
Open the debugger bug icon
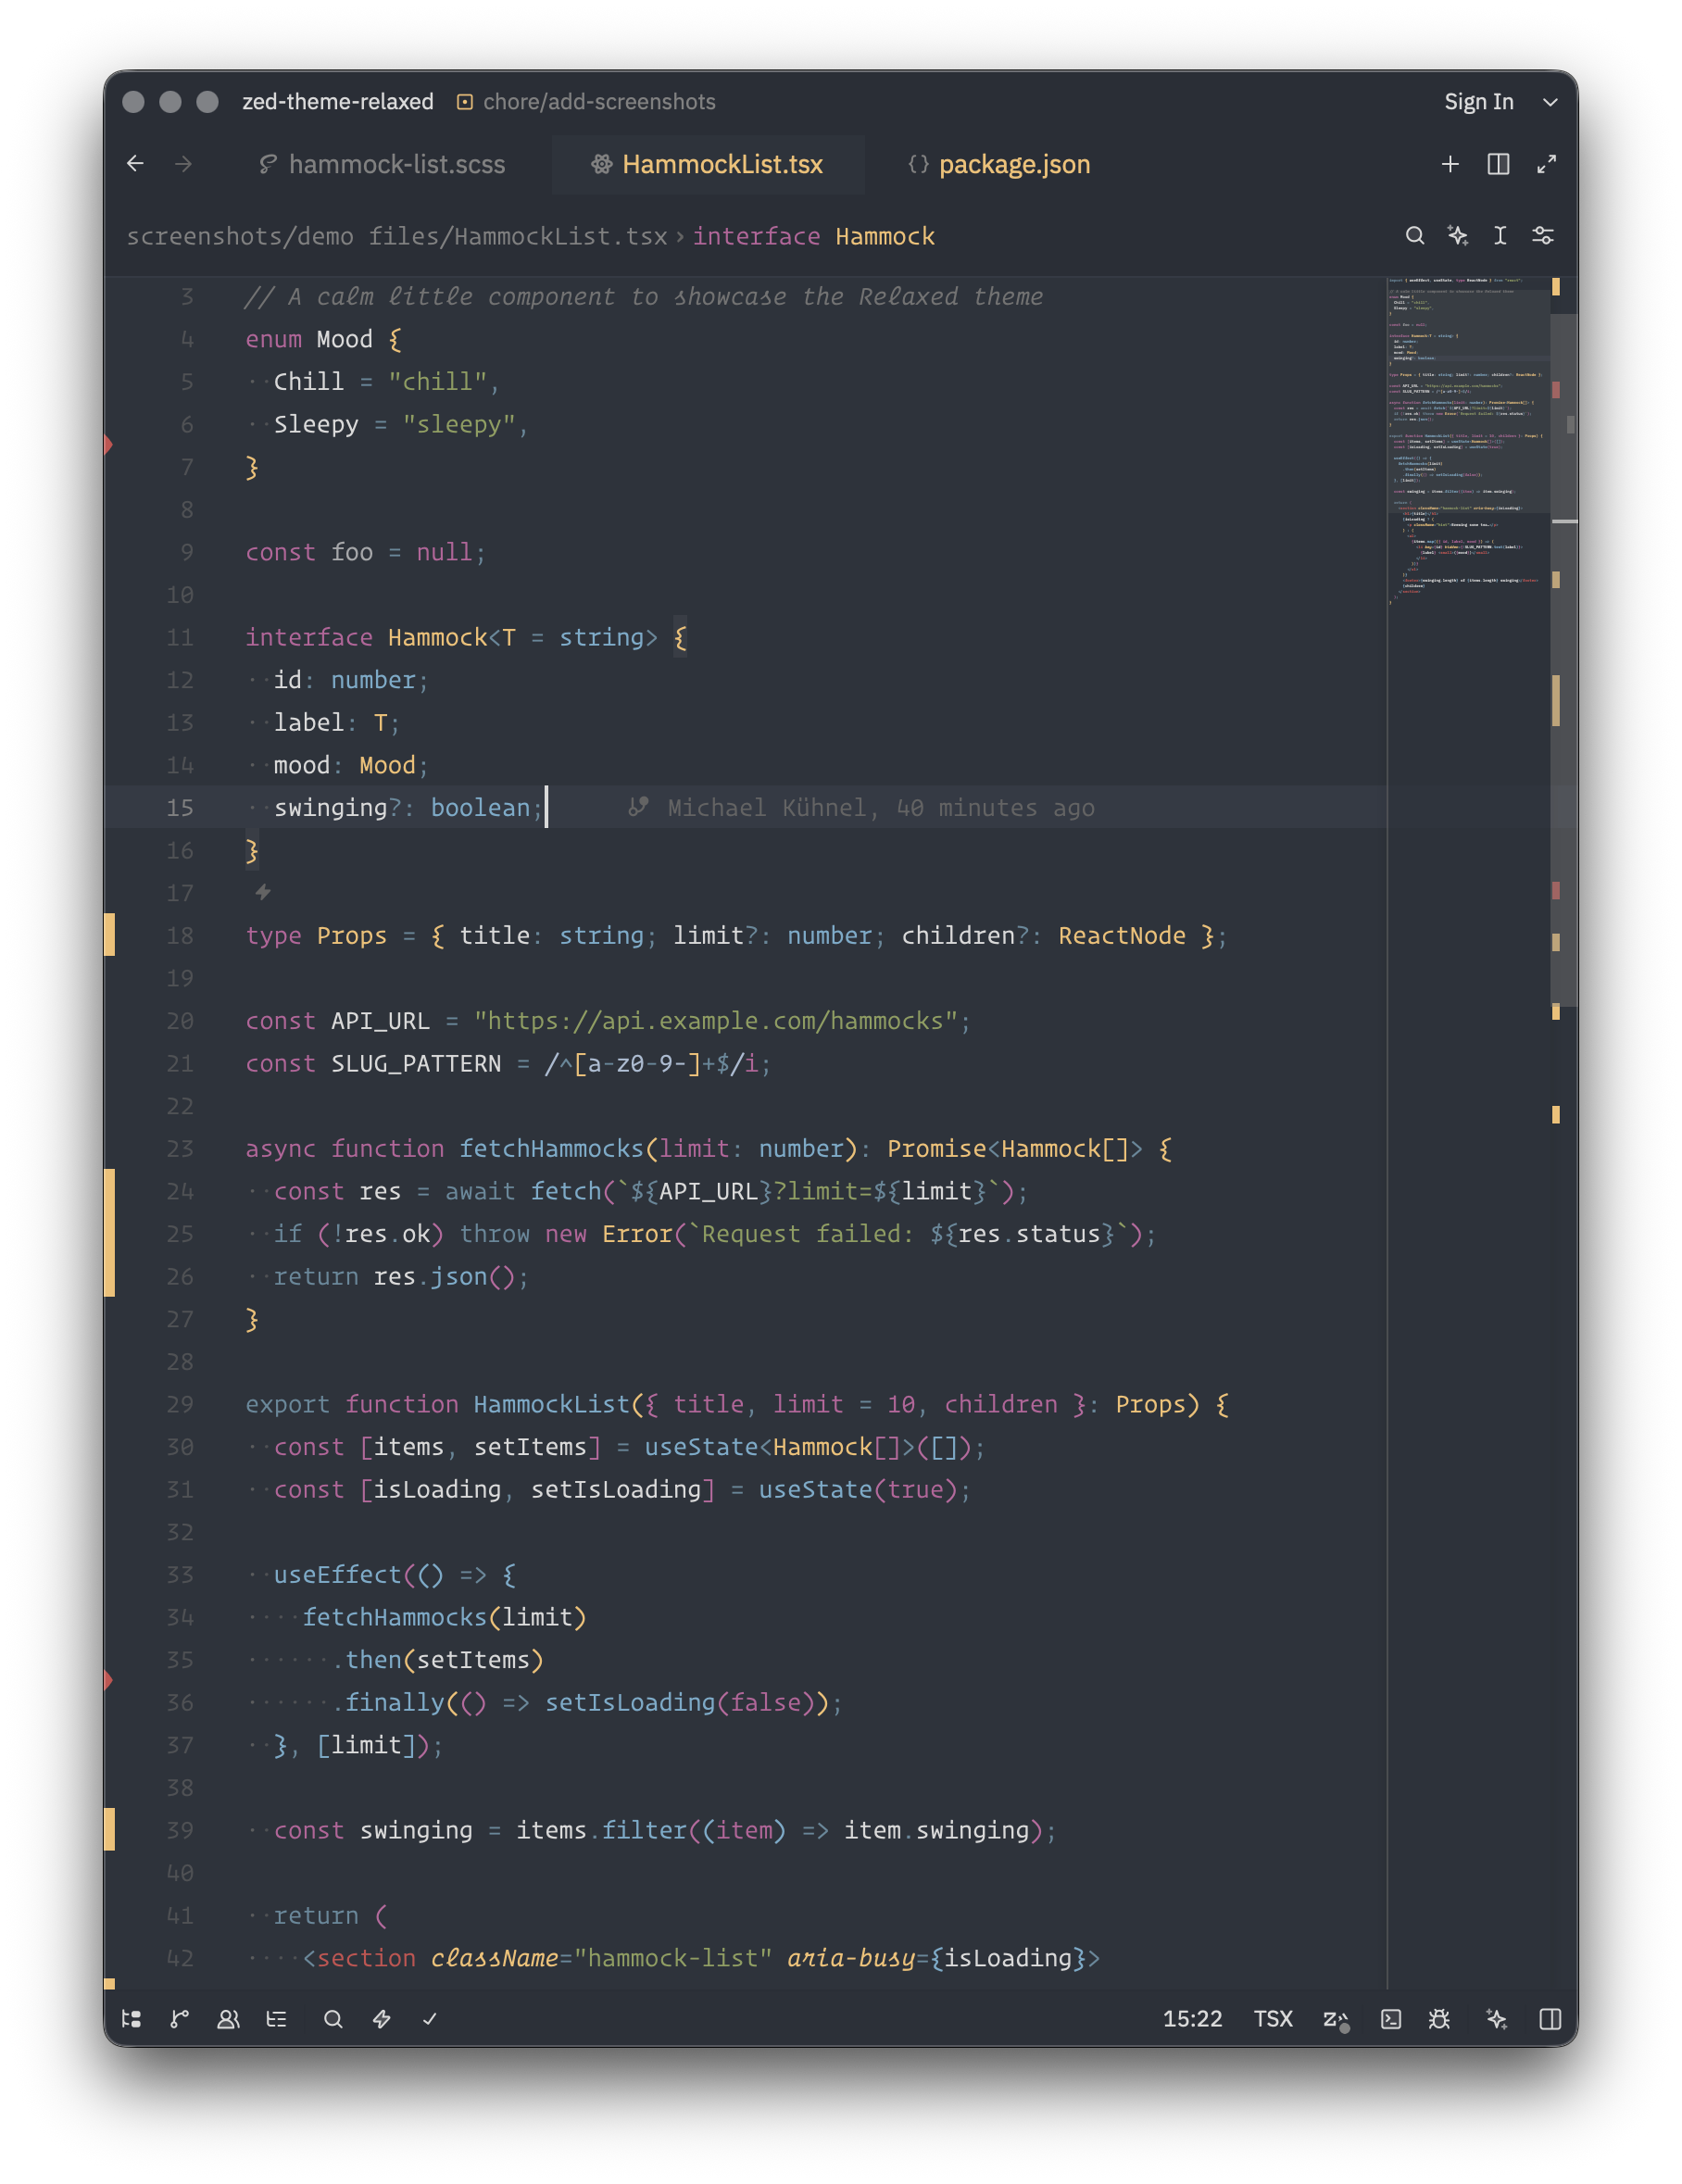[1439, 2018]
